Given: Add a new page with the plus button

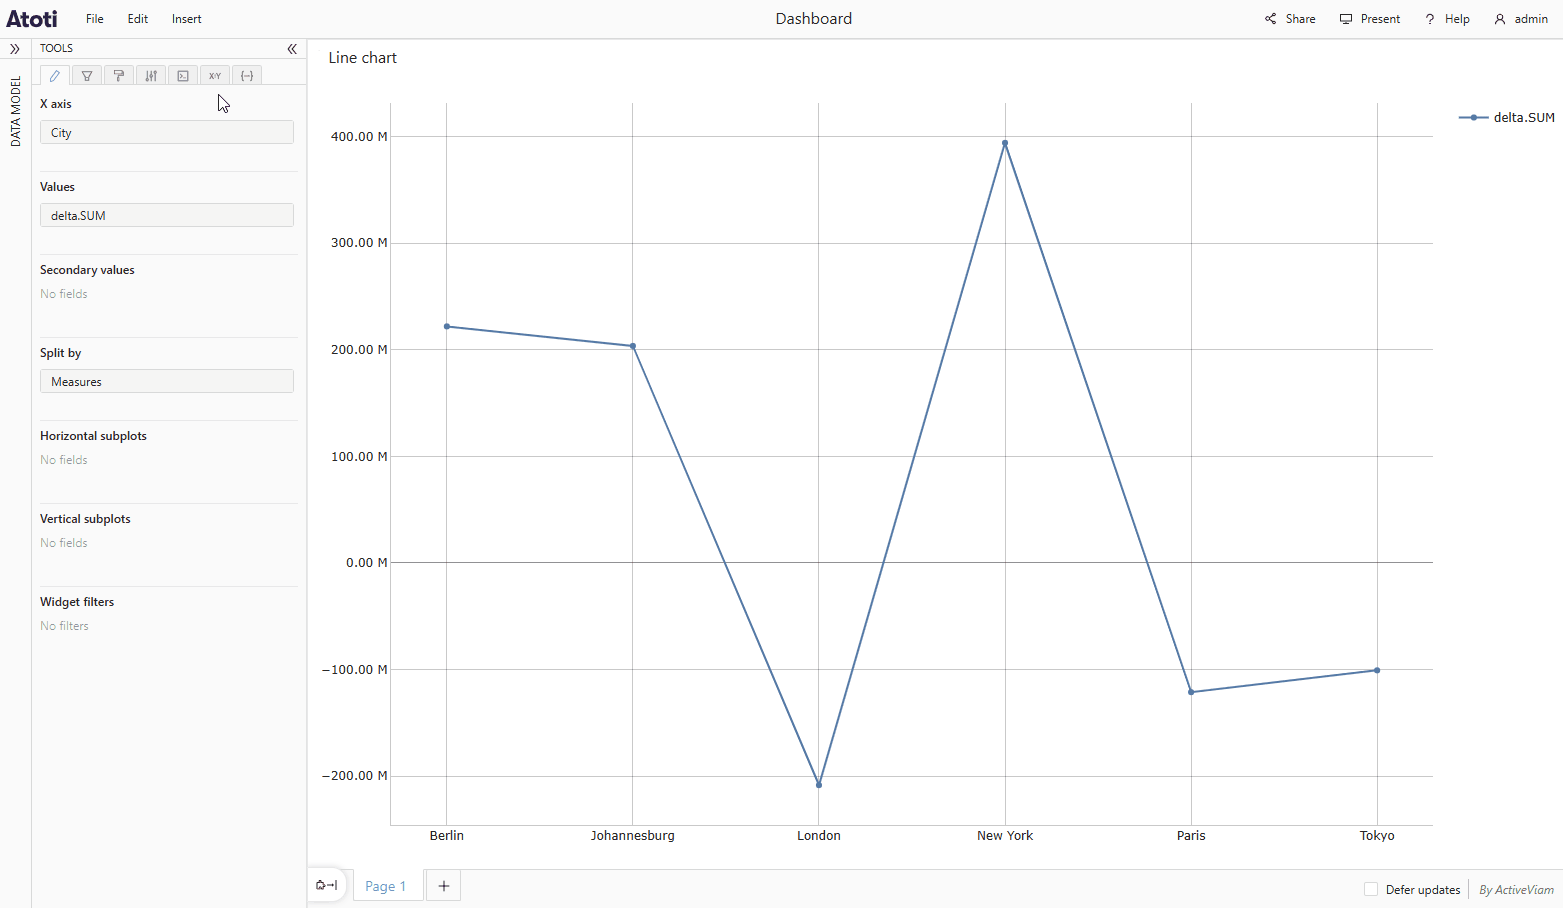Looking at the screenshot, I should coord(443,885).
